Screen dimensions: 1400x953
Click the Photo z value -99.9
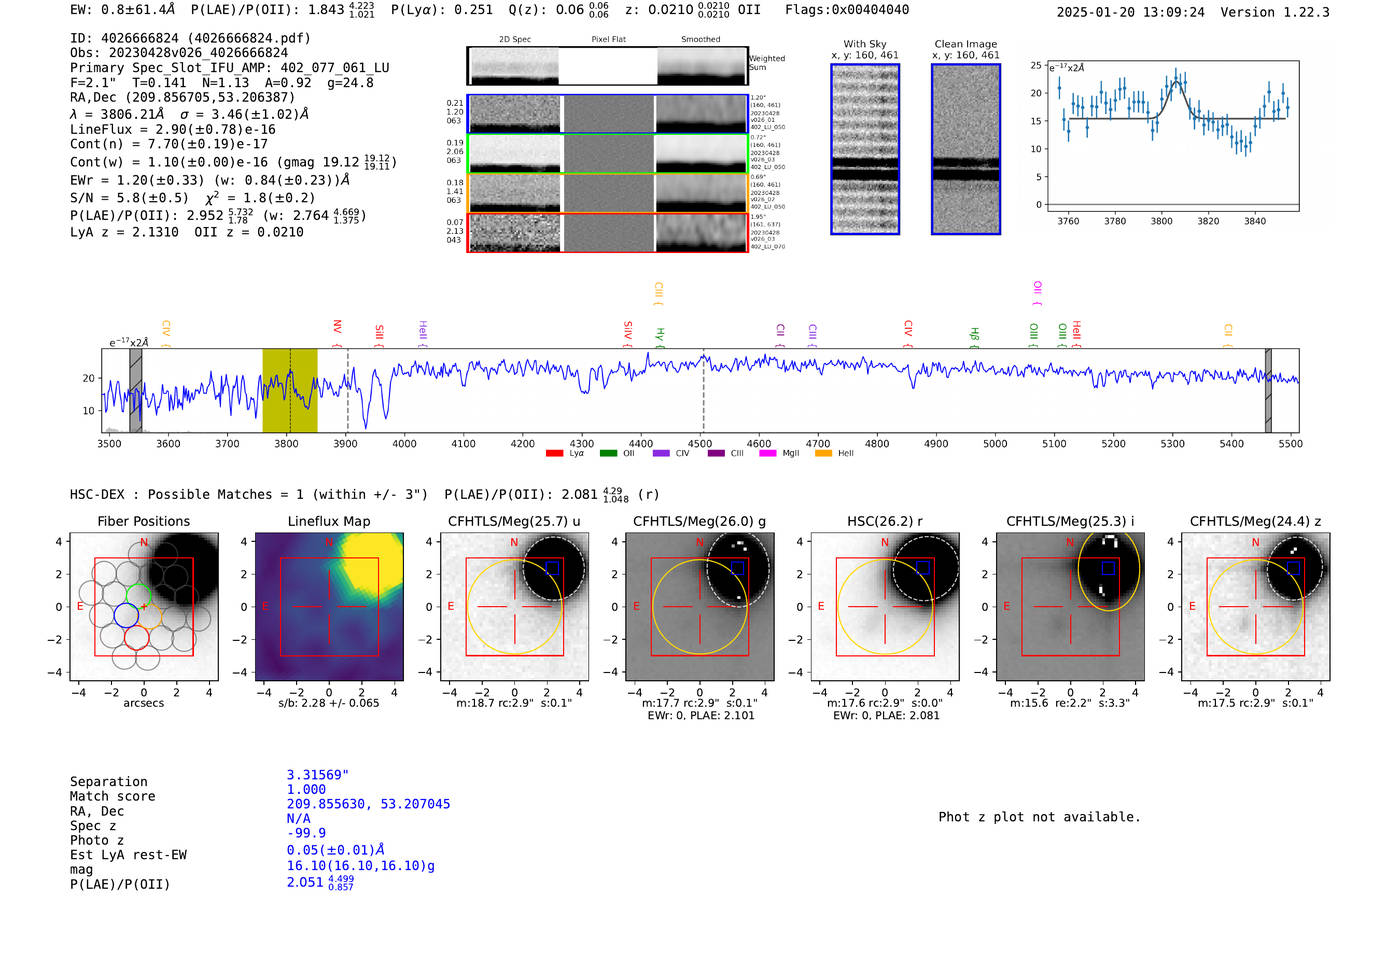[x=306, y=833]
